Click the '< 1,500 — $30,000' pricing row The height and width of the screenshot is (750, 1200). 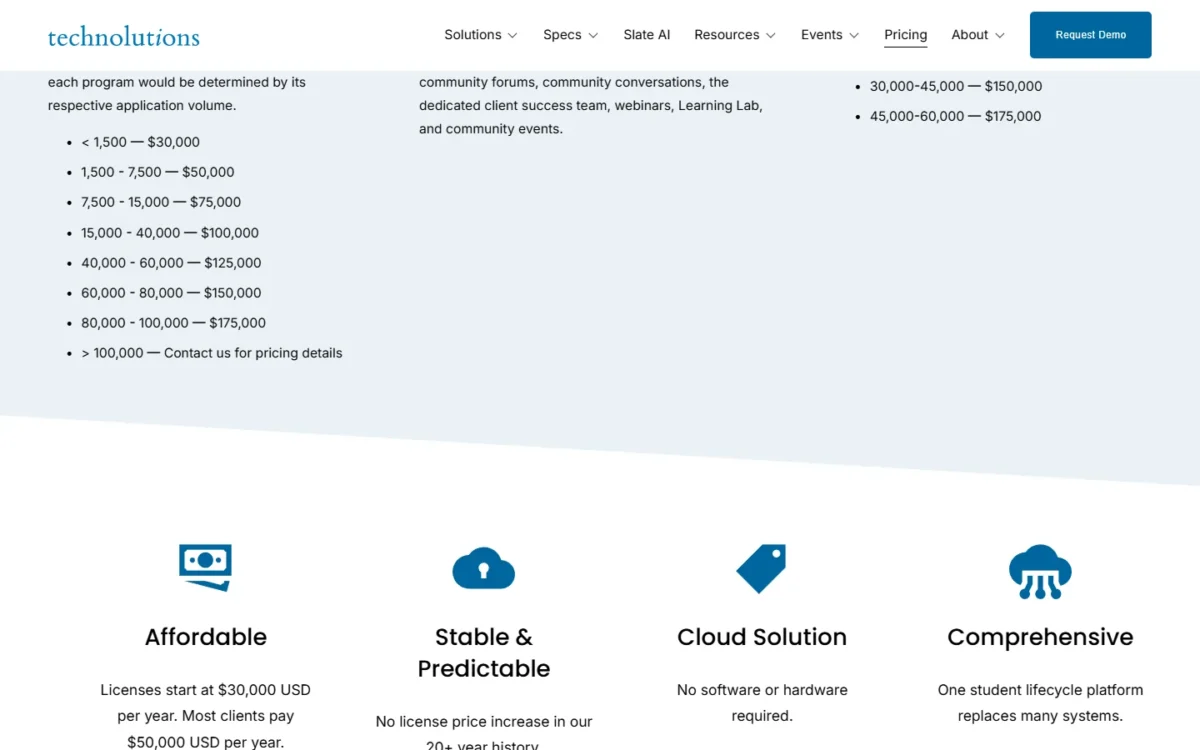(x=140, y=142)
